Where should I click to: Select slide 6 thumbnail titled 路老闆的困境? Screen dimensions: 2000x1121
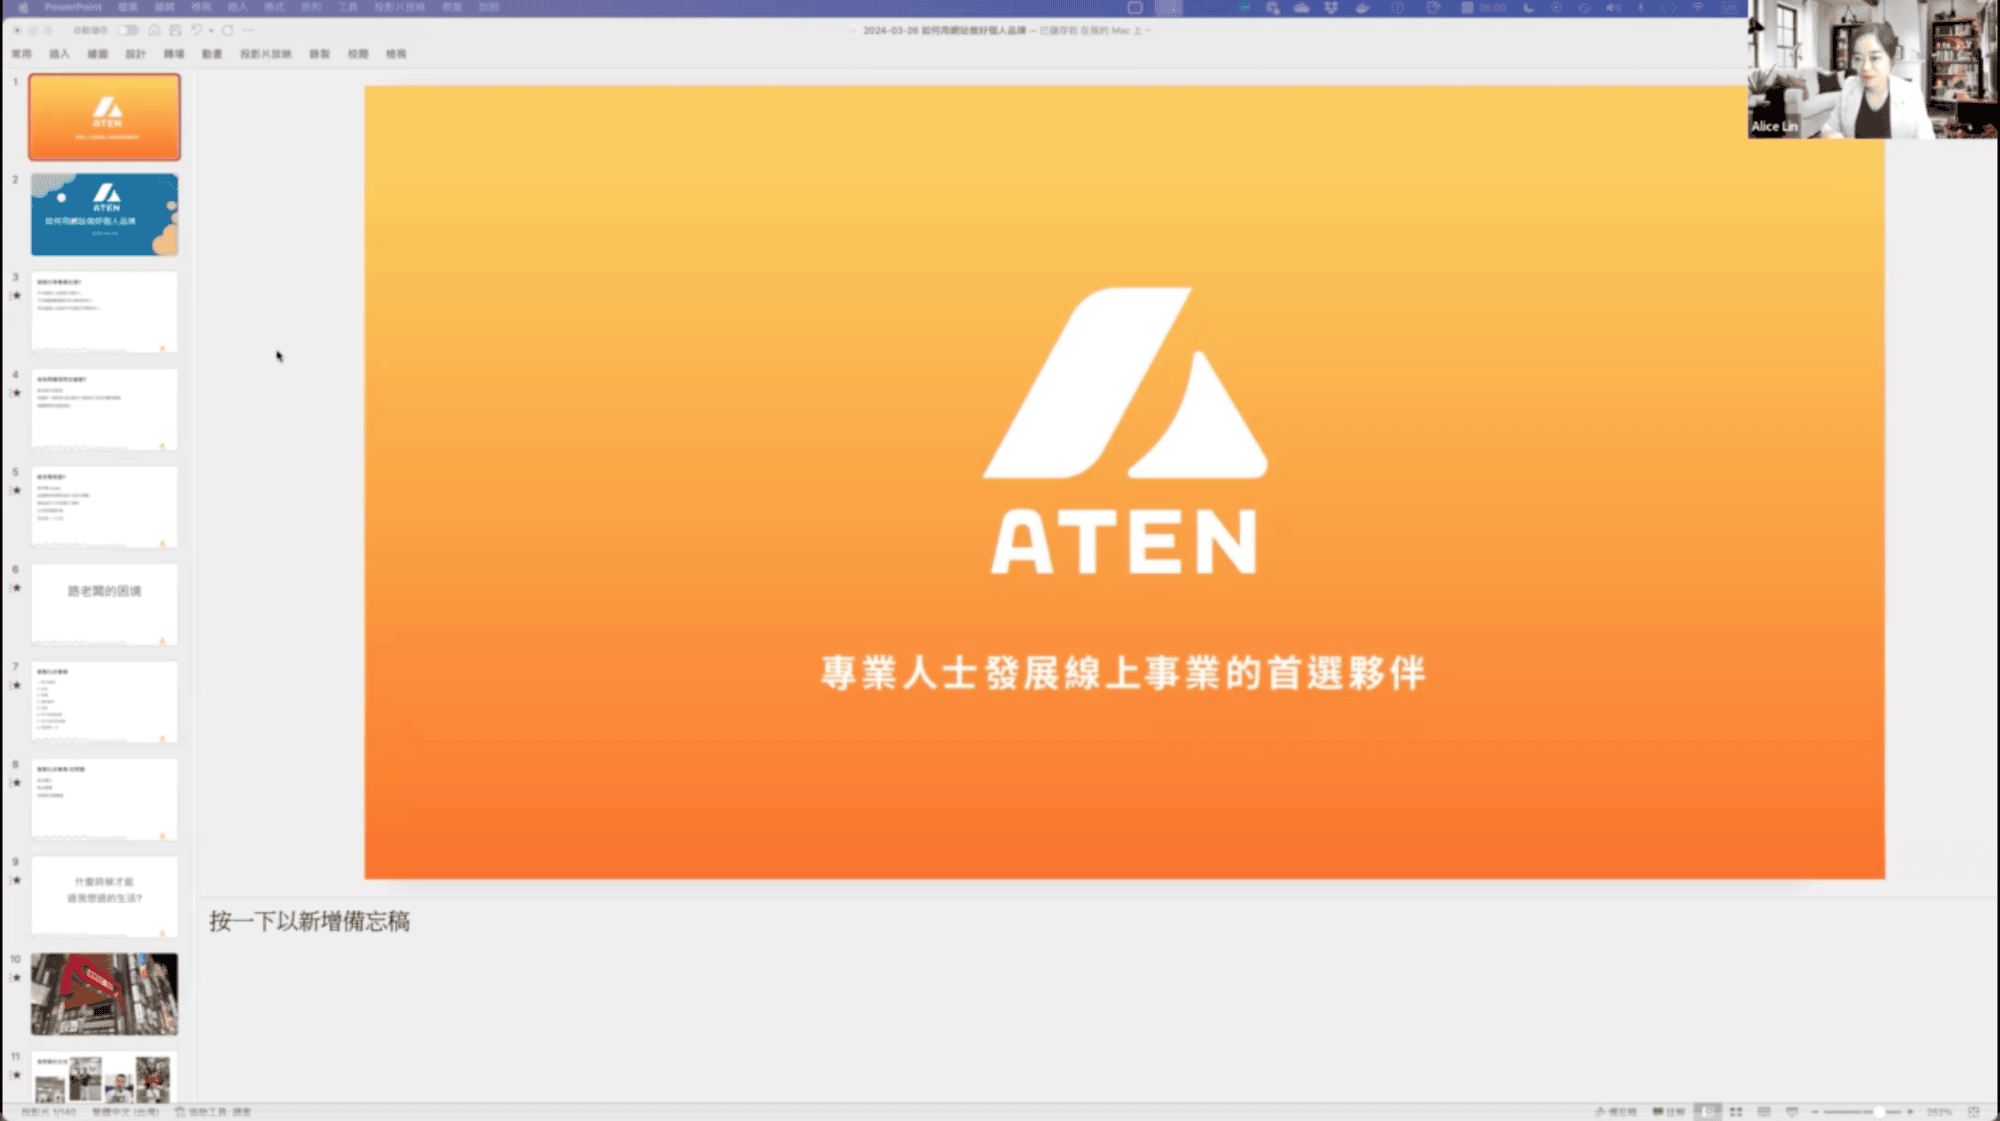coord(104,604)
